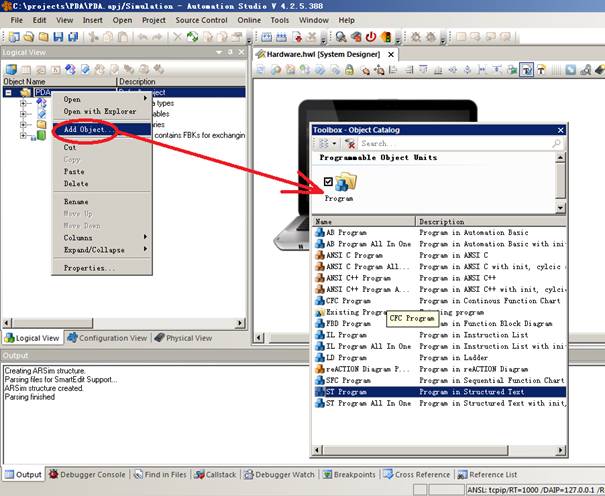
Task: Click the reACTION Diagram Program icon
Action: [x=320, y=369]
